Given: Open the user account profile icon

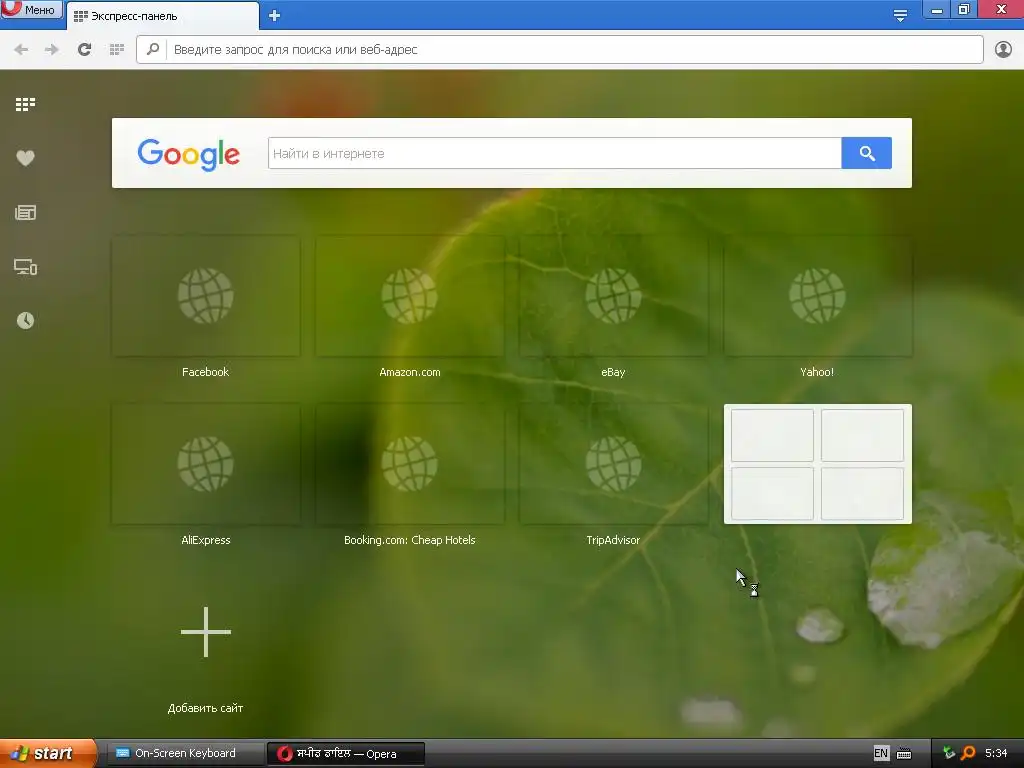Looking at the screenshot, I should (x=1003, y=50).
